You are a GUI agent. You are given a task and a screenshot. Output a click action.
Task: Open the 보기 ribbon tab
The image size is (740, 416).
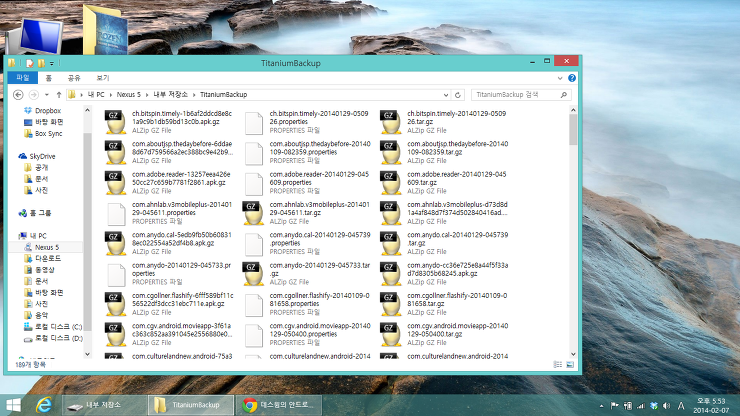103,78
